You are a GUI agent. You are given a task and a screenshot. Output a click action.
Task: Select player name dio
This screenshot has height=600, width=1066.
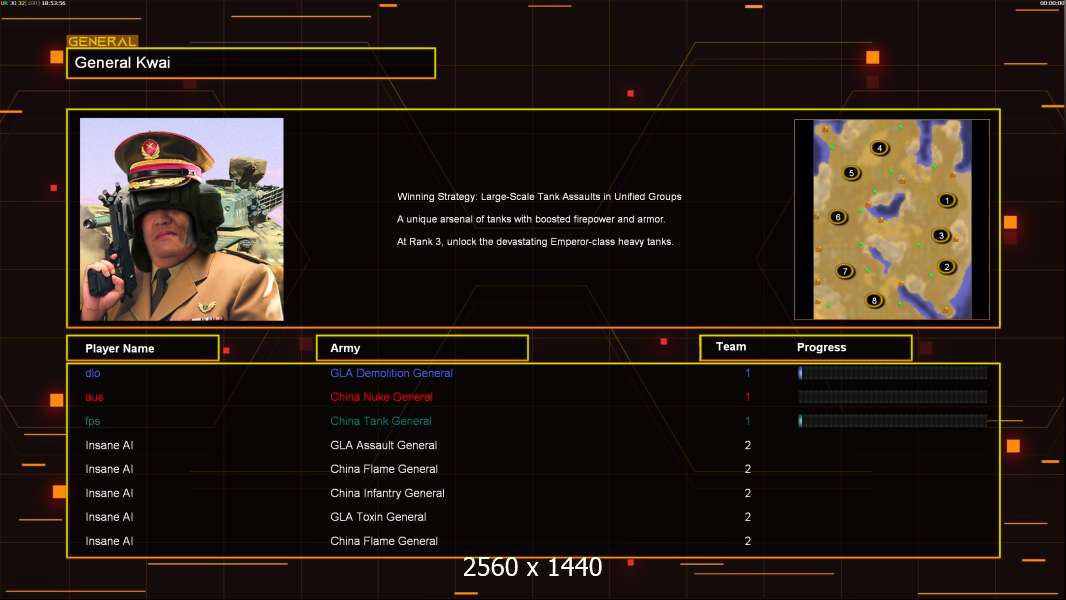[x=92, y=373]
